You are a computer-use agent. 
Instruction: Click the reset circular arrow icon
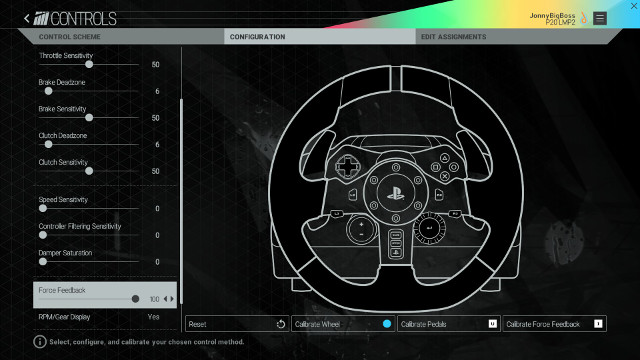(280, 324)
